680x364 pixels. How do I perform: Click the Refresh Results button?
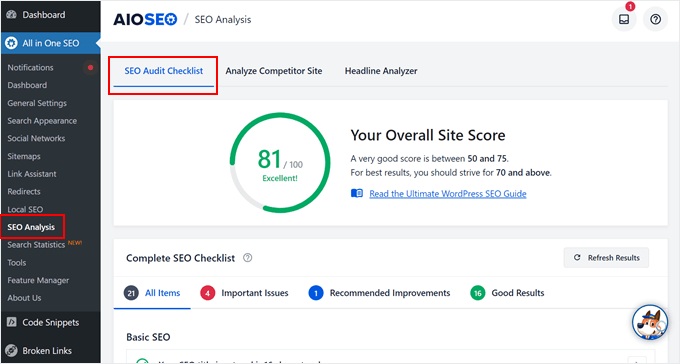[606, 258]
